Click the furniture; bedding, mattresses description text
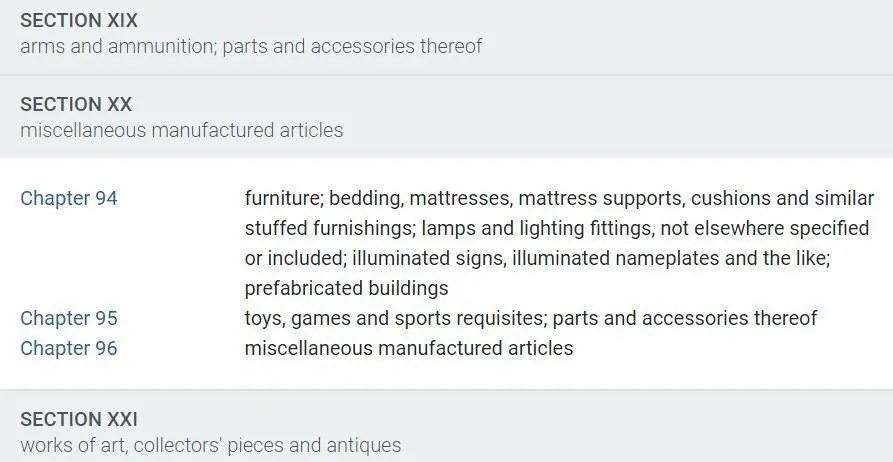 click(x=559, y=243)
